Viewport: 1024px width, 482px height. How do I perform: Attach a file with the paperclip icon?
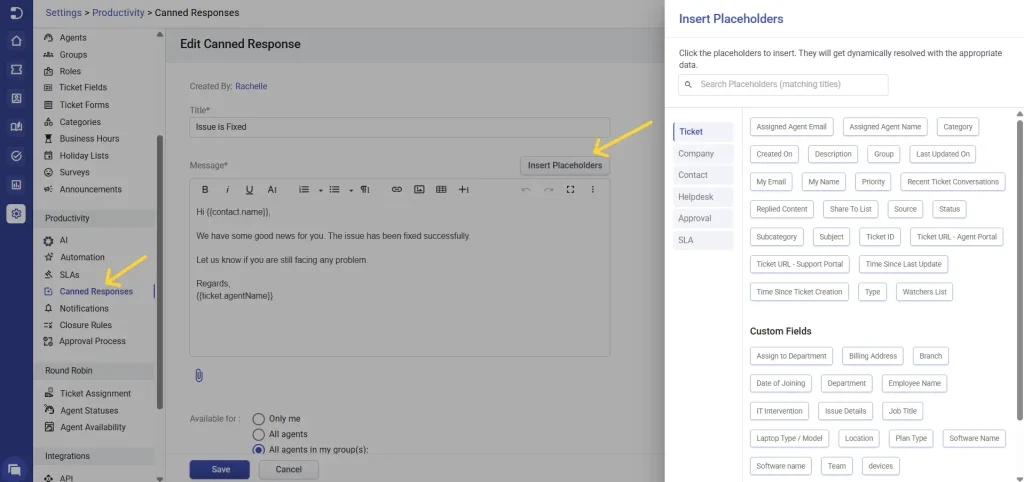pyautogui.click(x=199, y=376)
